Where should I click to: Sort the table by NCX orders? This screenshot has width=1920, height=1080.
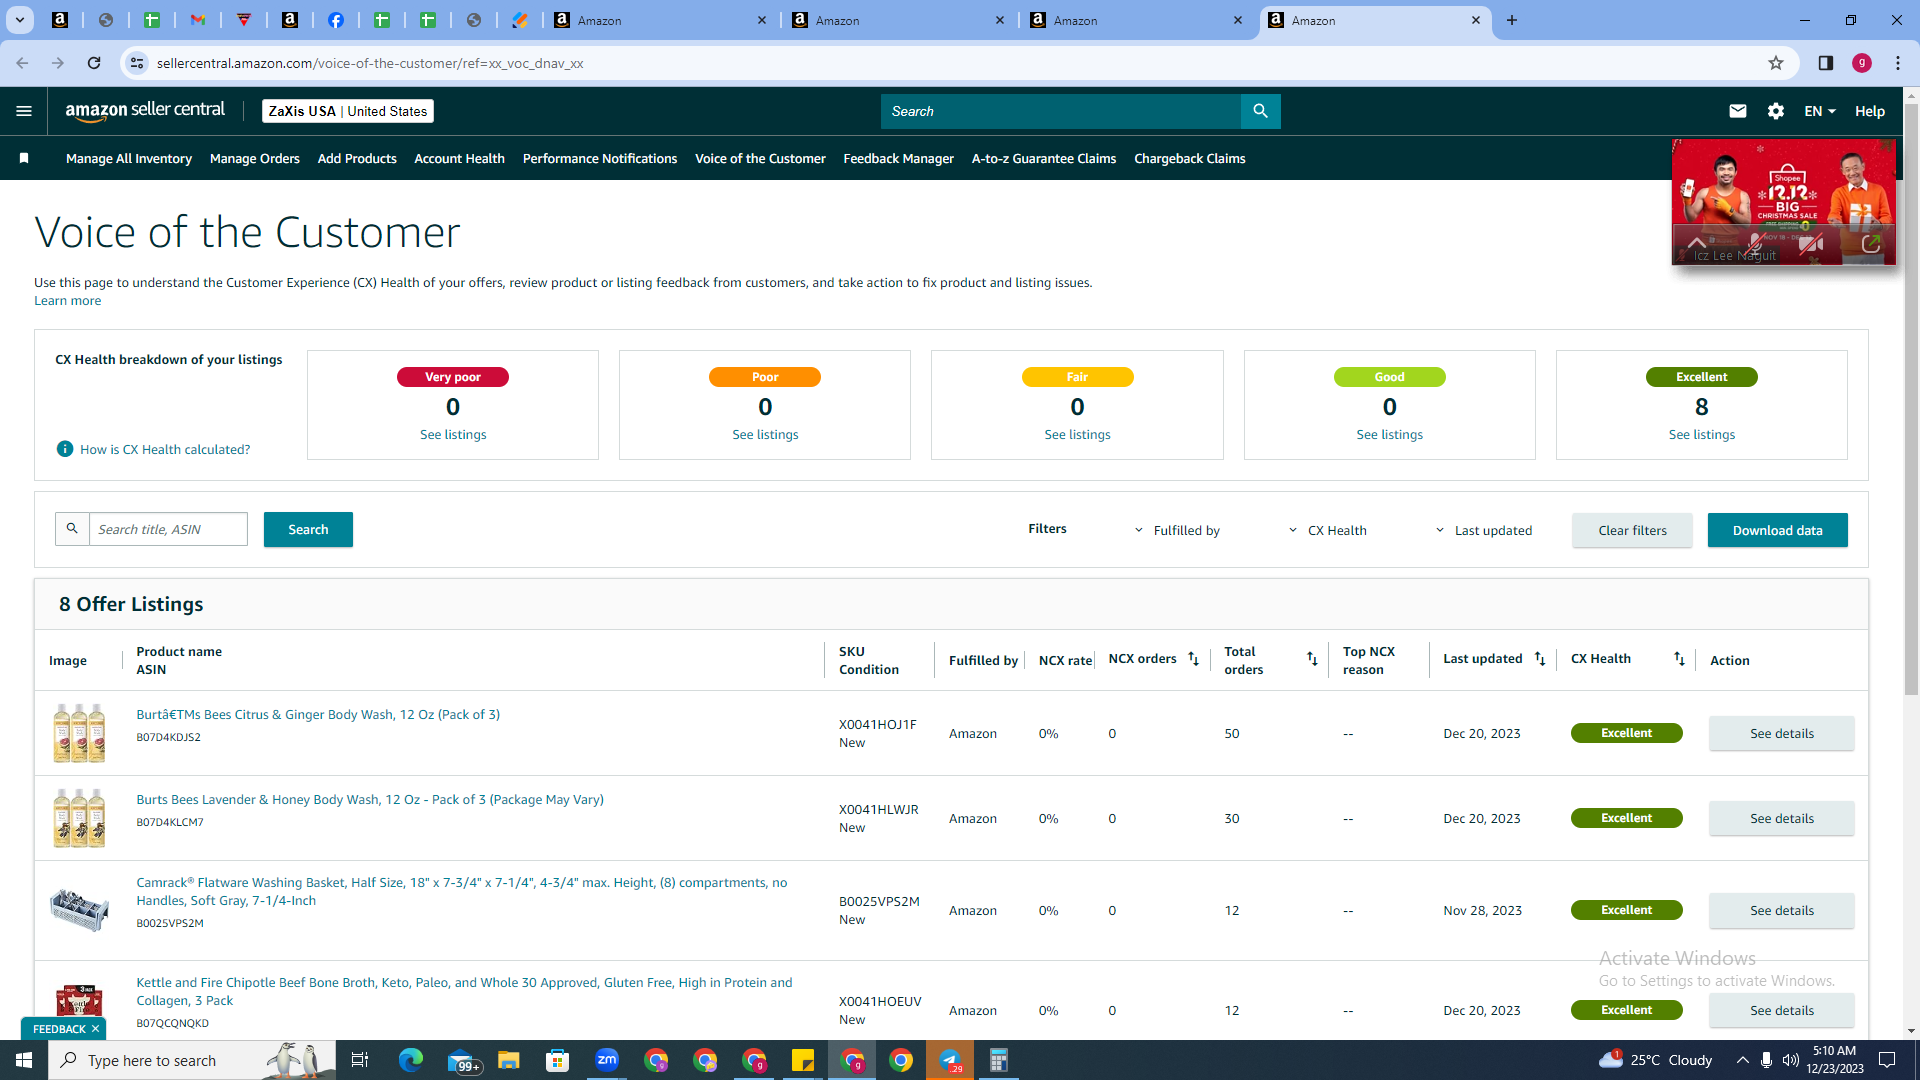pos(1193,659)
